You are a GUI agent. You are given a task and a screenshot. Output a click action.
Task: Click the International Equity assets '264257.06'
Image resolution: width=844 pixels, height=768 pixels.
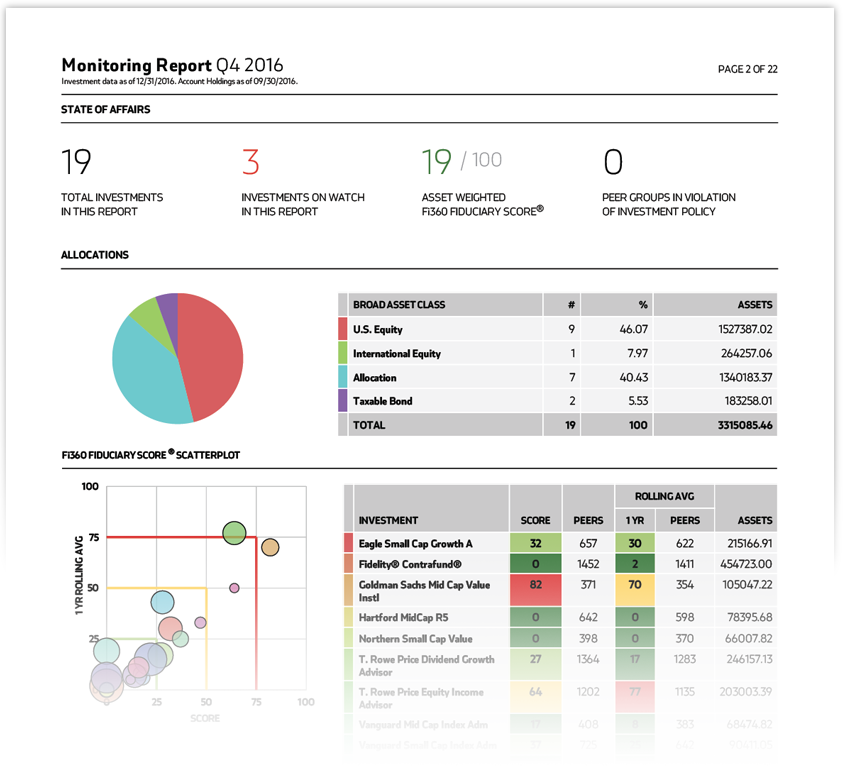click(x=746, y=353)
